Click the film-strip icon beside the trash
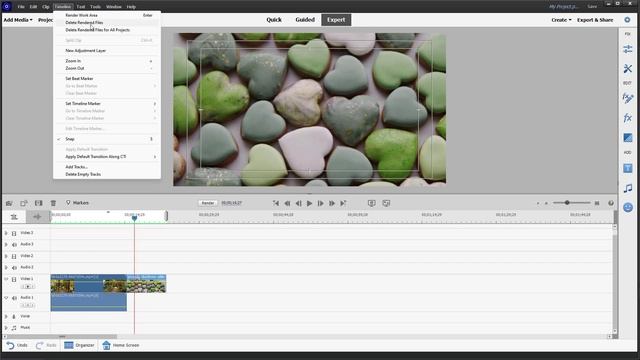This screenshot has width=640, height=360. click(38, 203)
